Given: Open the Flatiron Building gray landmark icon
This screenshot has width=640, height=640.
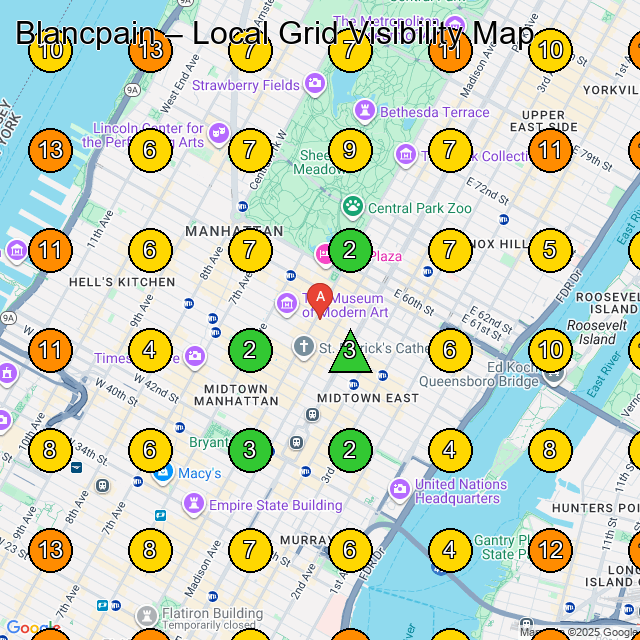Looking at the screenshot, I should (x=146, y=616).
